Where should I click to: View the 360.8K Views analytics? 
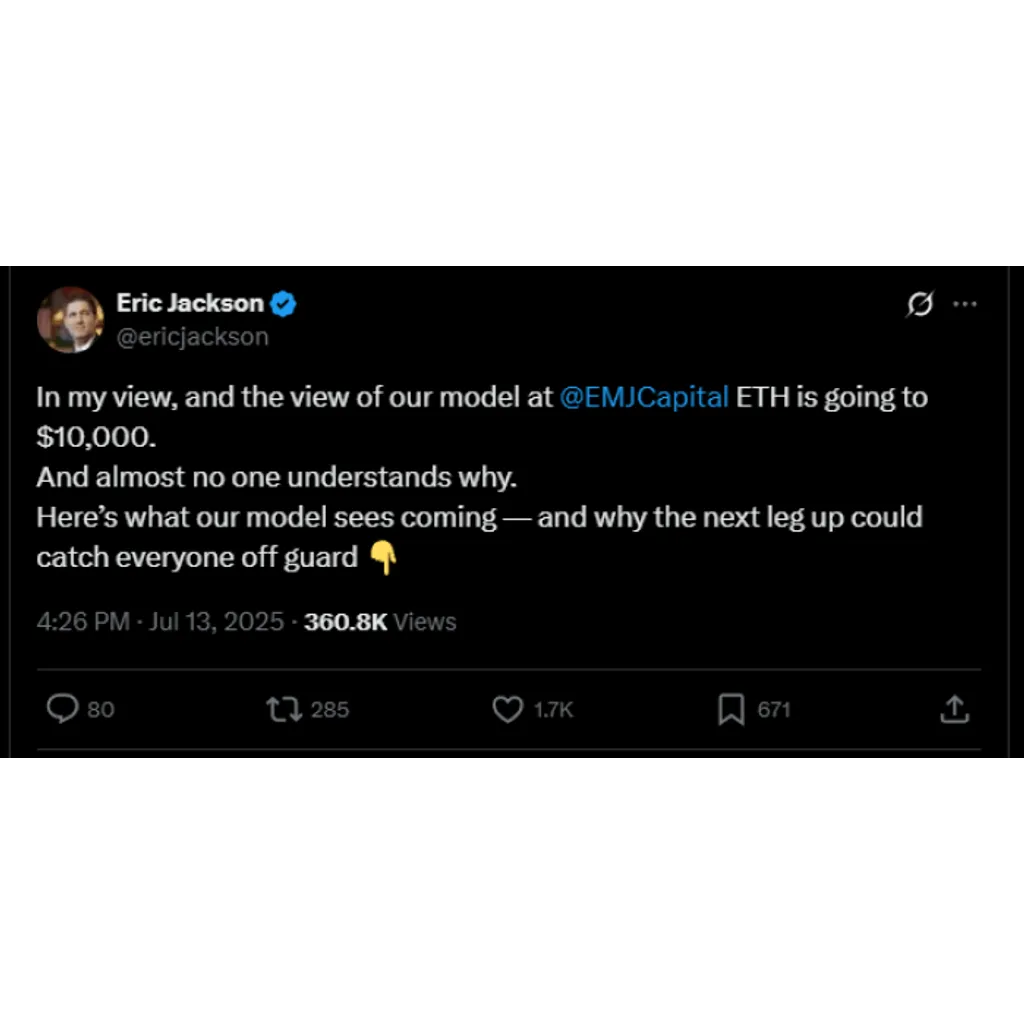[x=380, y=622]
